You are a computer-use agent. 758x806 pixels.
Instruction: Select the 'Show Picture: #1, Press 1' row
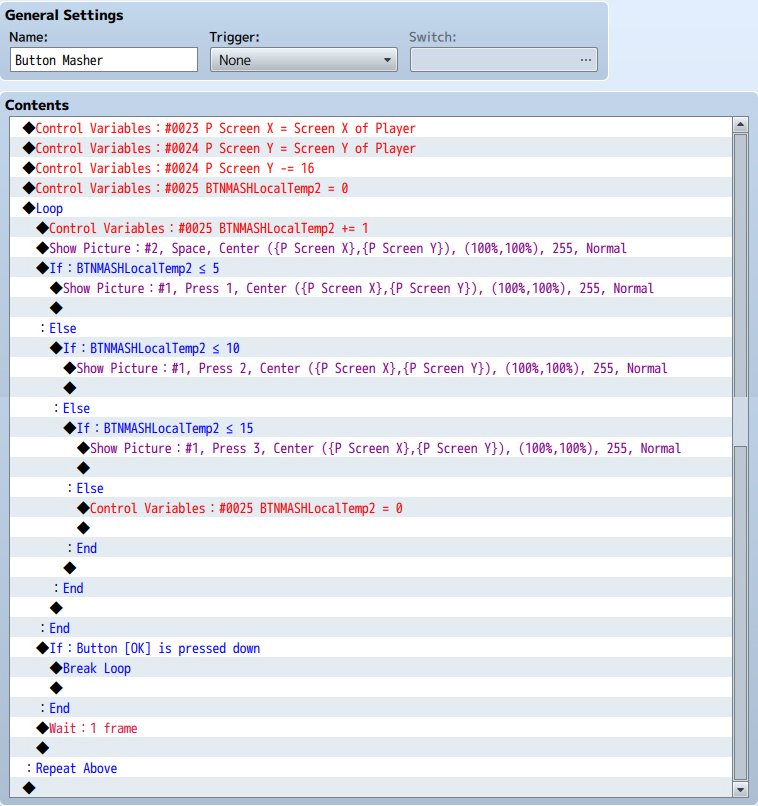[x=371, y=288]
